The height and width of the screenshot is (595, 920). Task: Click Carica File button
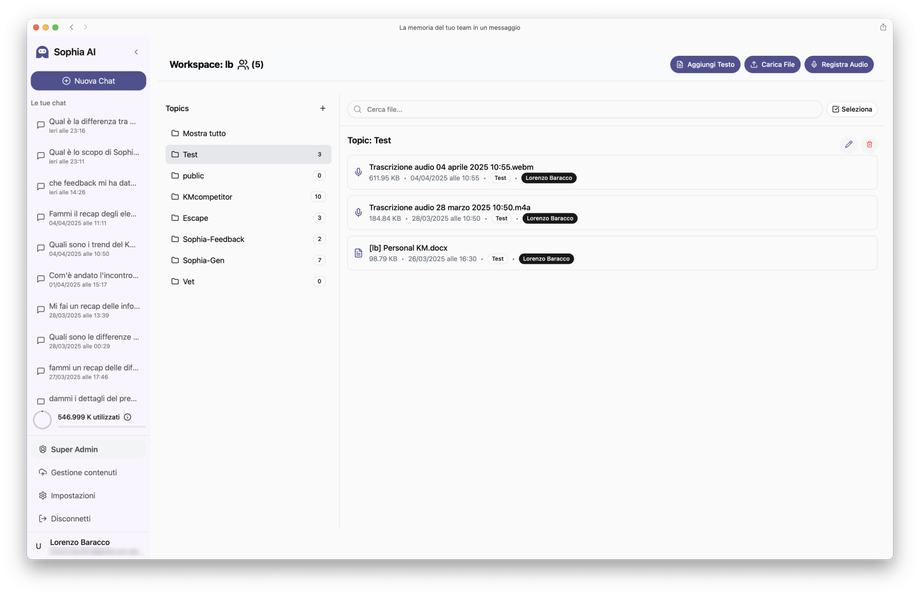click(x=772, y=65)
